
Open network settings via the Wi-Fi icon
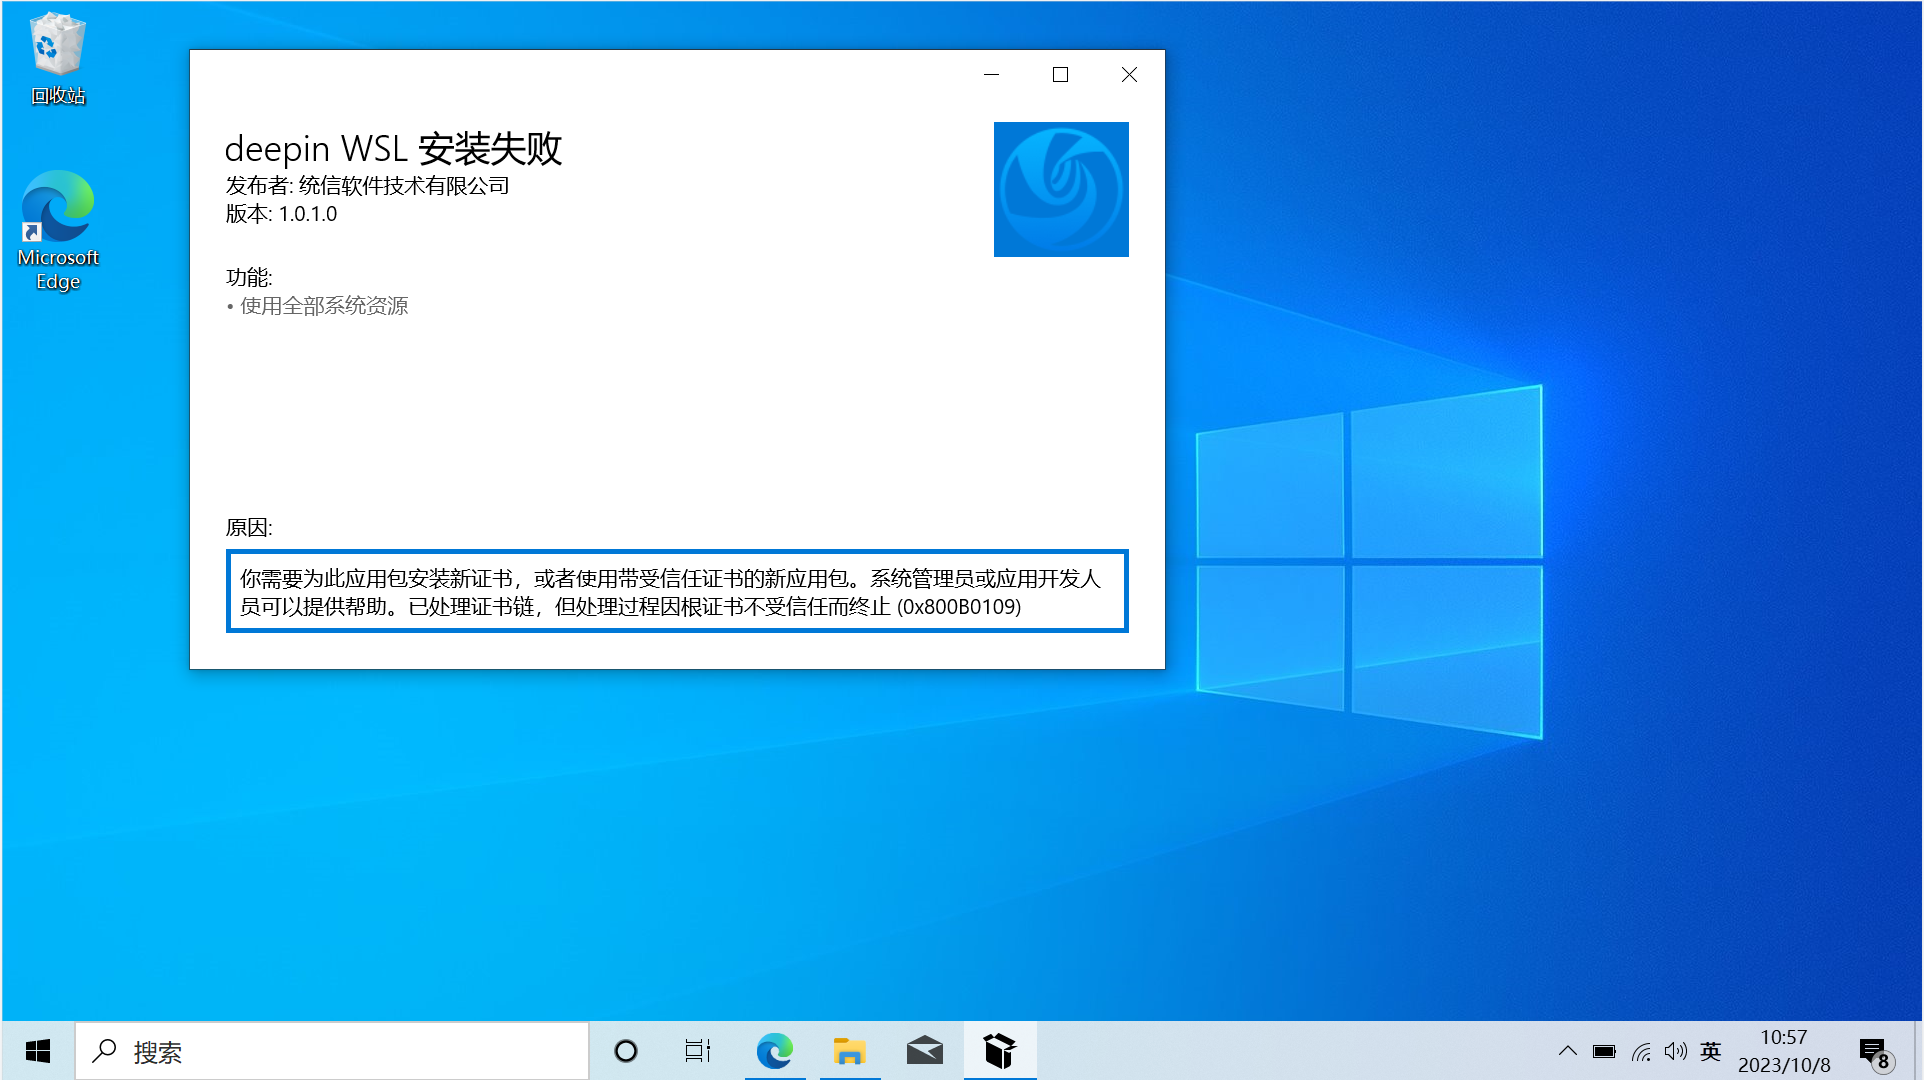point(1640,1051)
